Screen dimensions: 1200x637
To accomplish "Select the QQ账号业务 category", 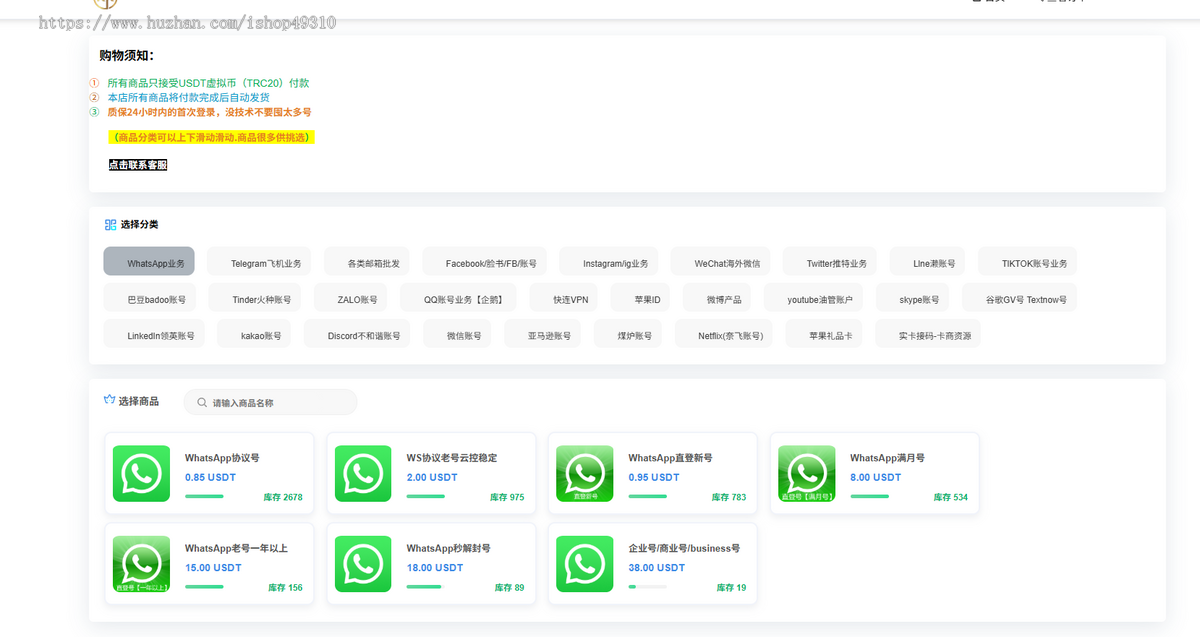I will (457, 298).
